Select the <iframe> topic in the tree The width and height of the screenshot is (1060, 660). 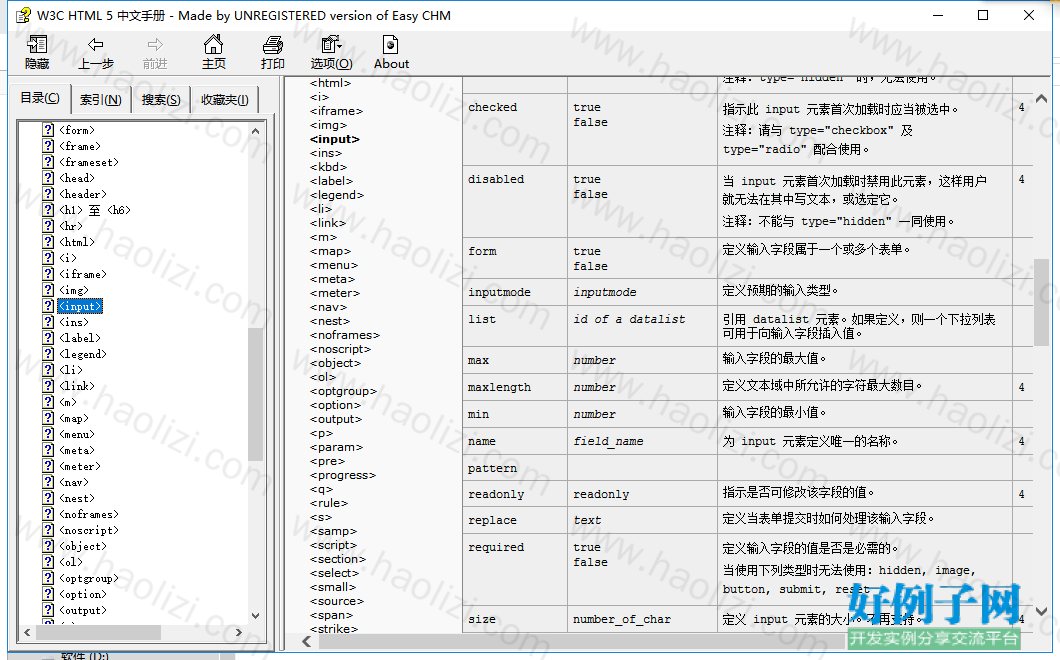pos(82,274)
